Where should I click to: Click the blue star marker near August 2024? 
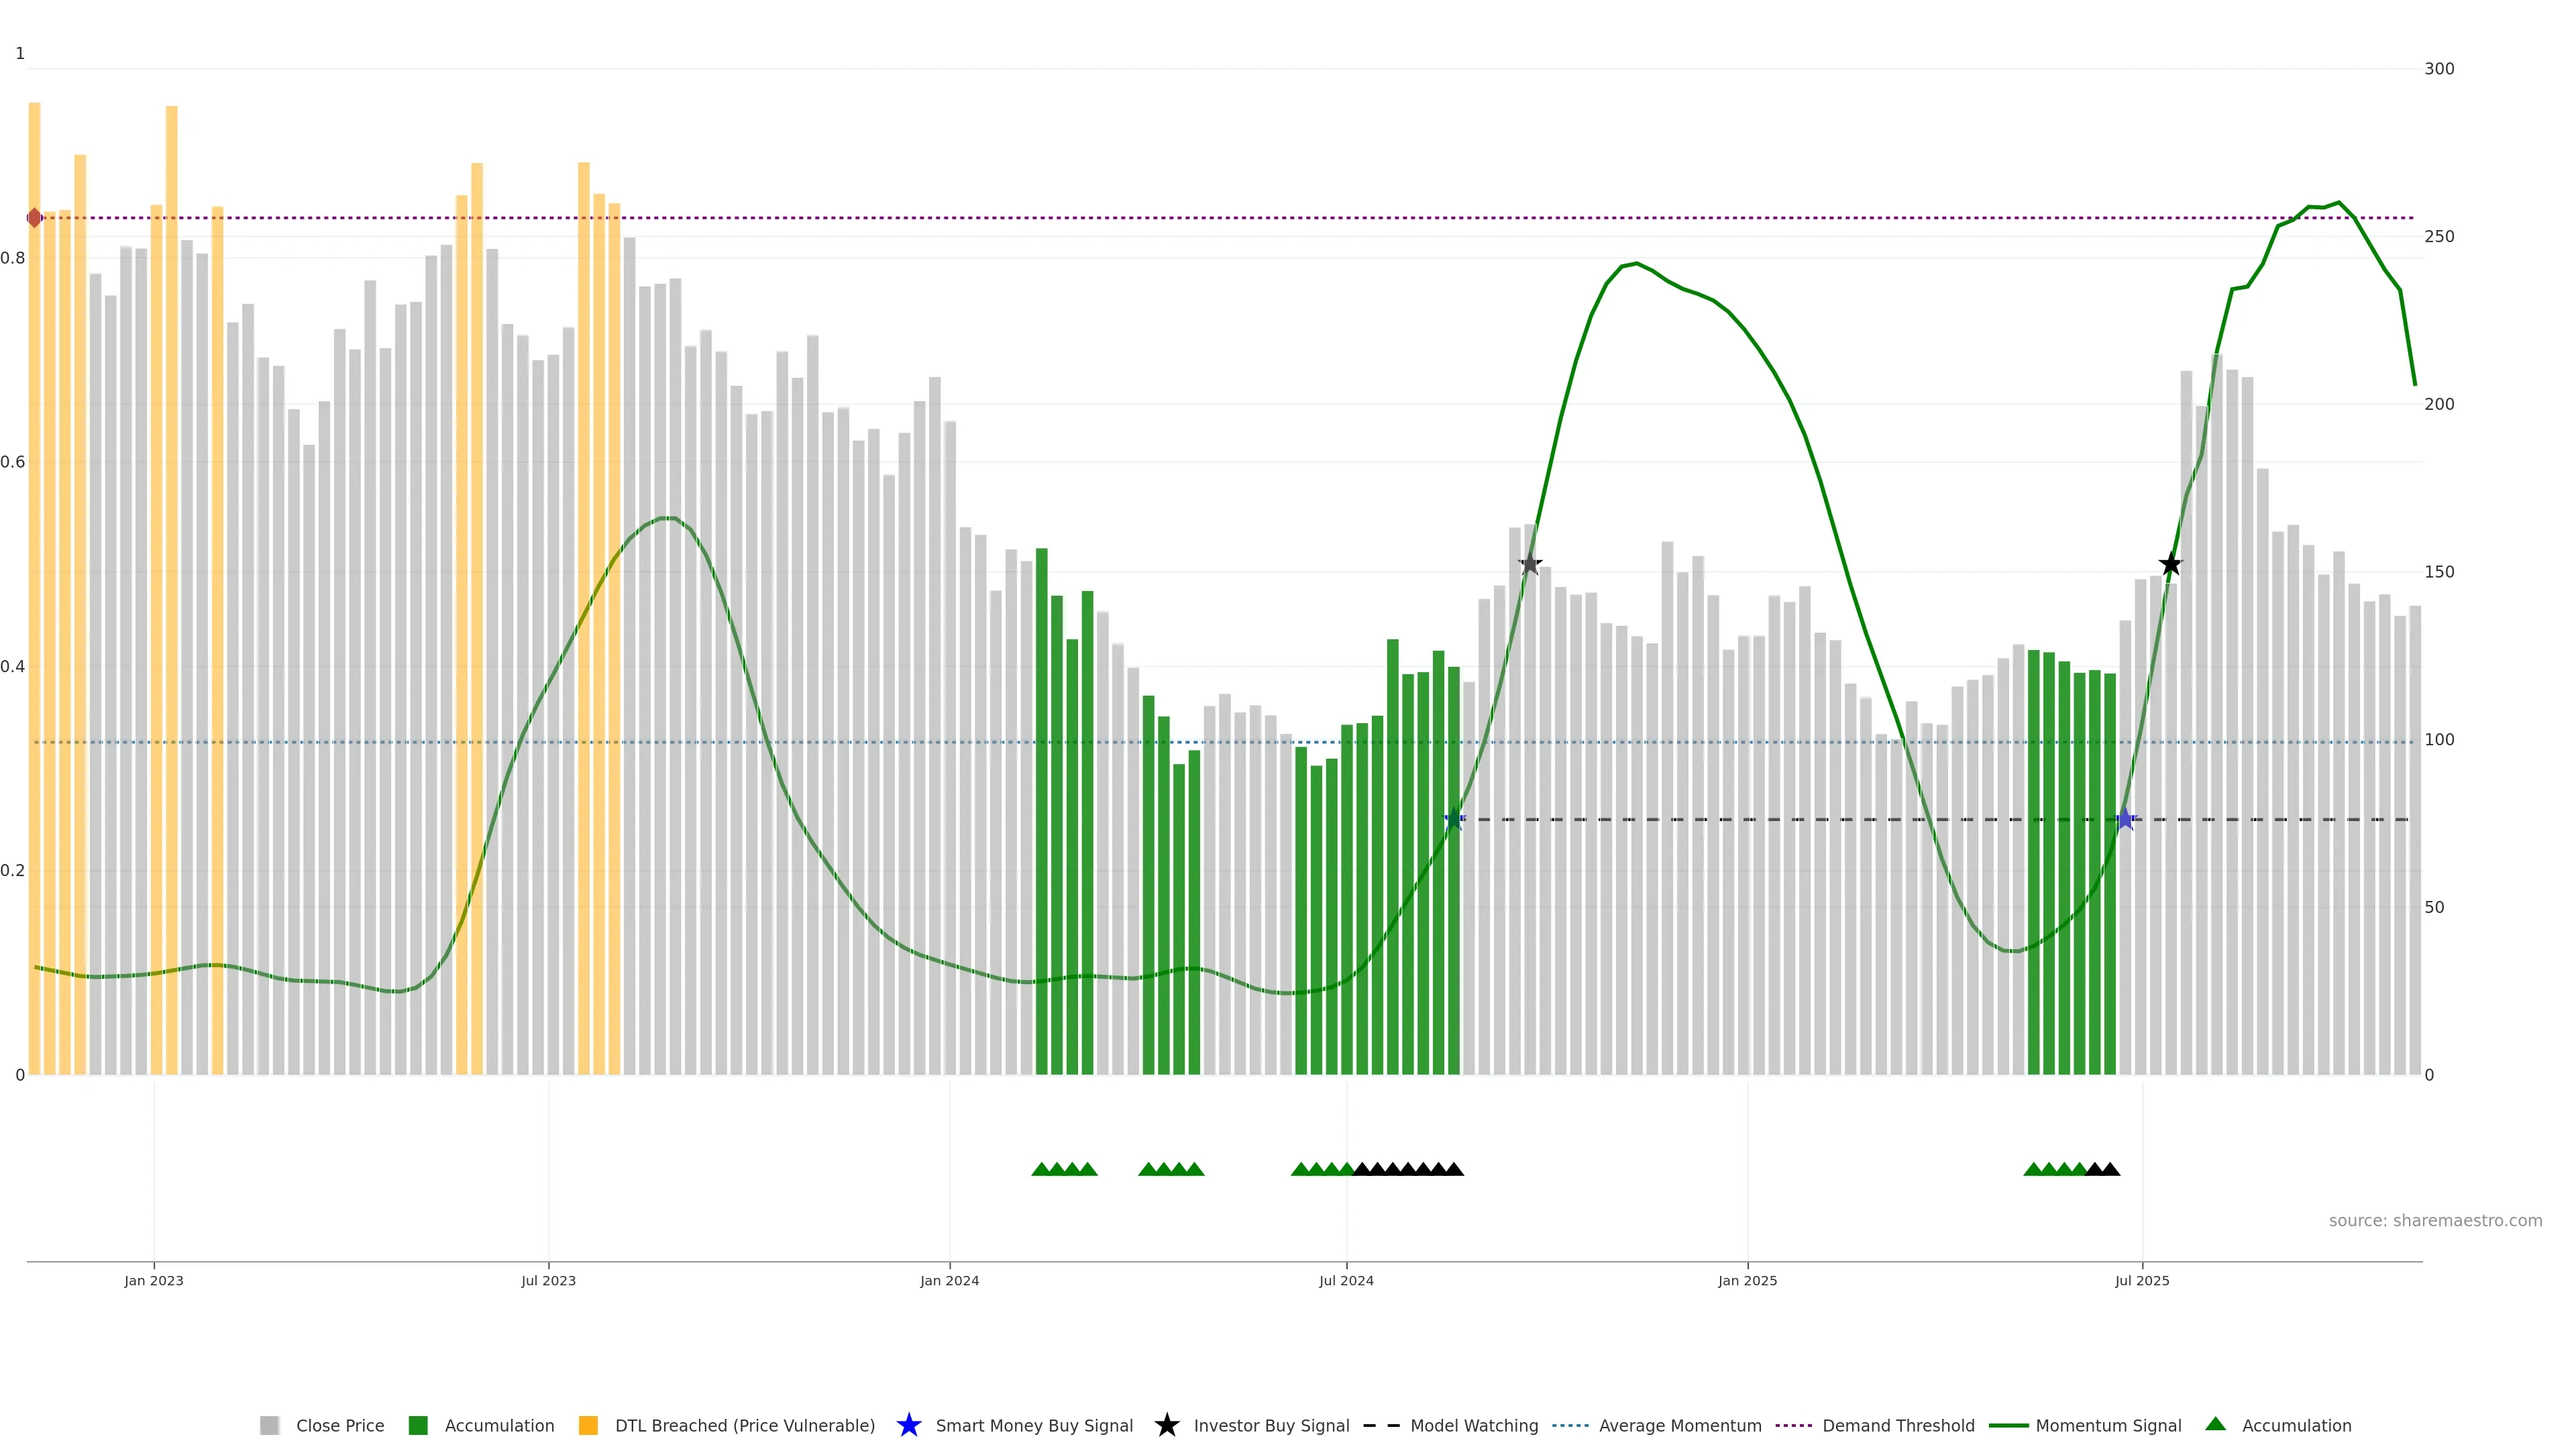pos(1454,820)
